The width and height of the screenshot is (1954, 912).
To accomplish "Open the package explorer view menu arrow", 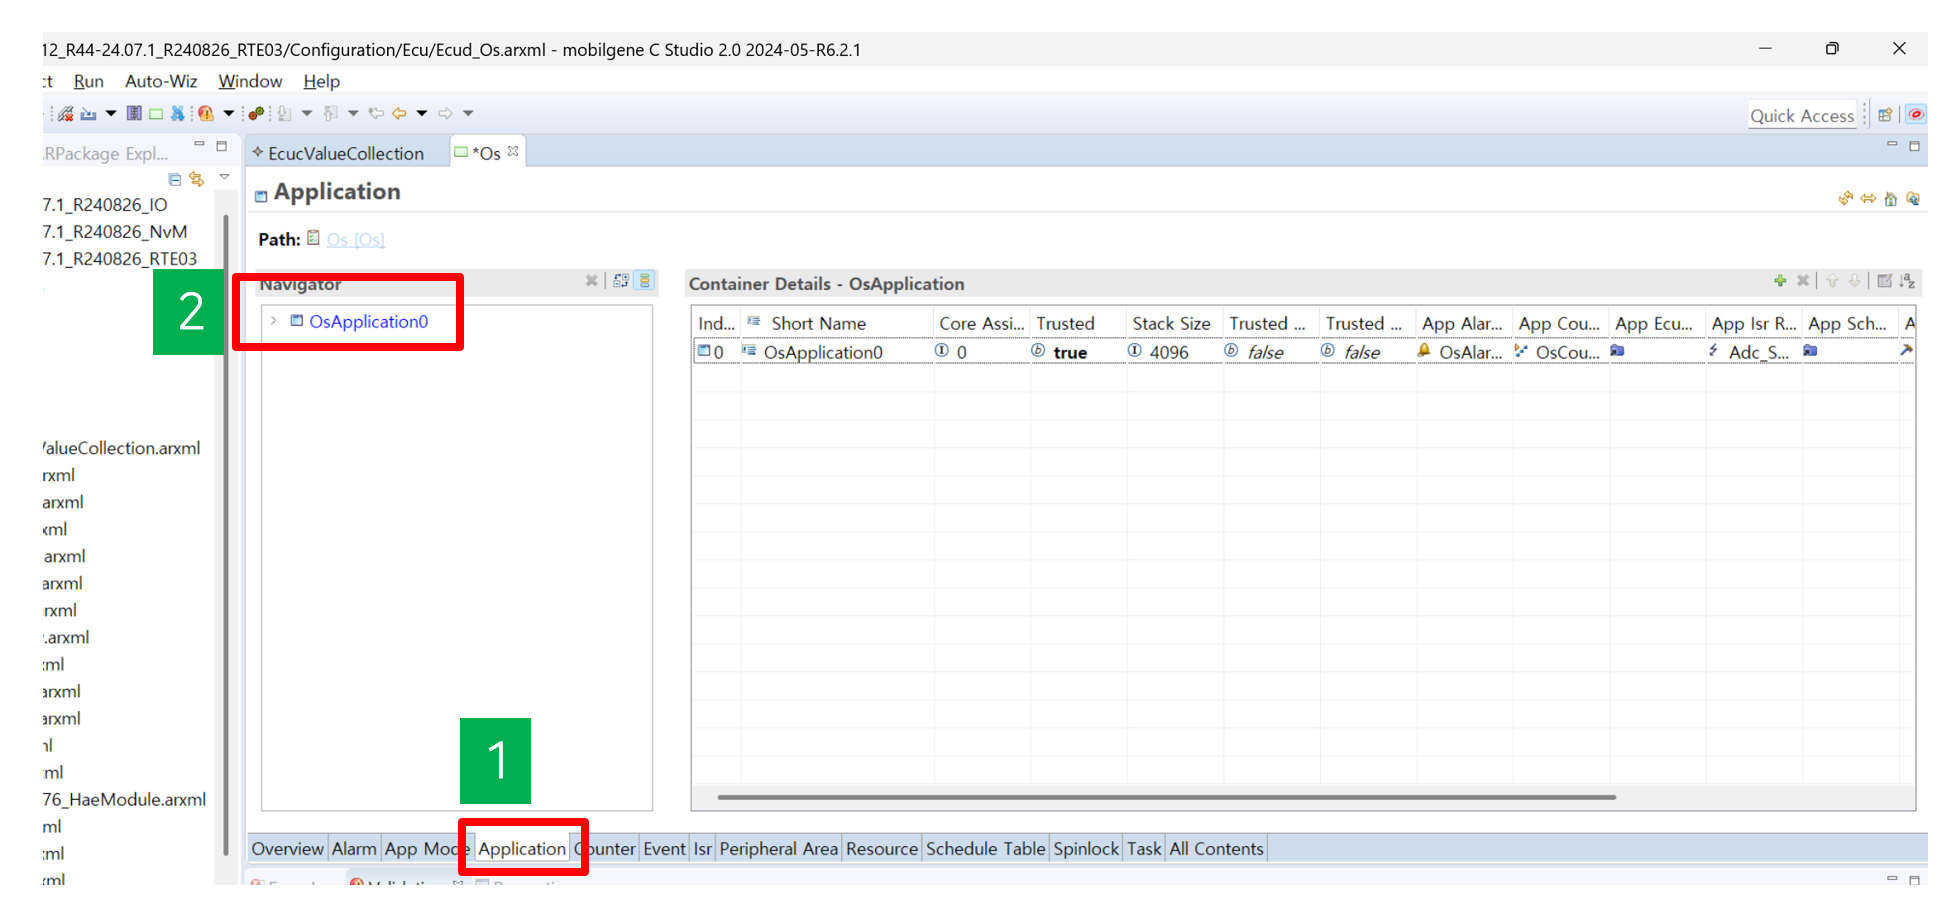I will pos(225,178).
